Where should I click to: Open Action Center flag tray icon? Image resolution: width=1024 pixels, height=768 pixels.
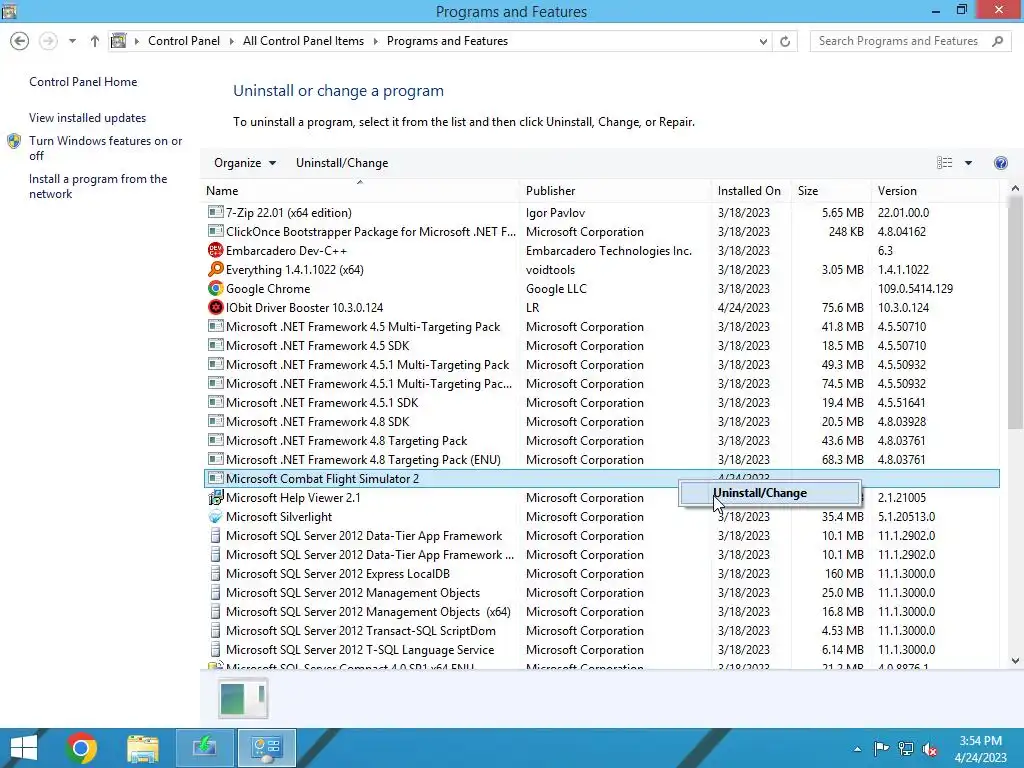881,748
